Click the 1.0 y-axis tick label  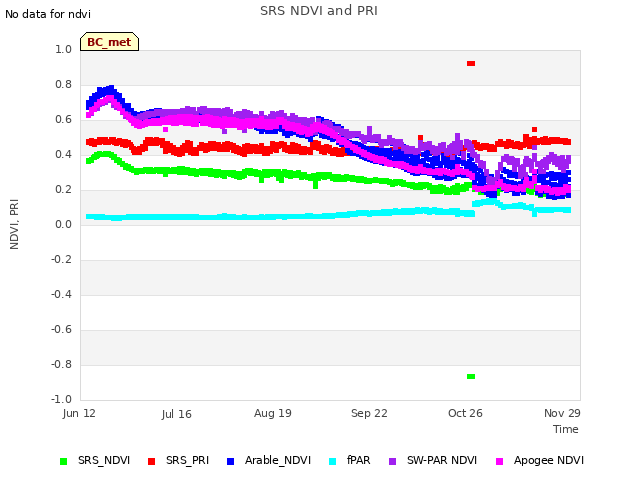pyautogui.click(x=63, y=49)
